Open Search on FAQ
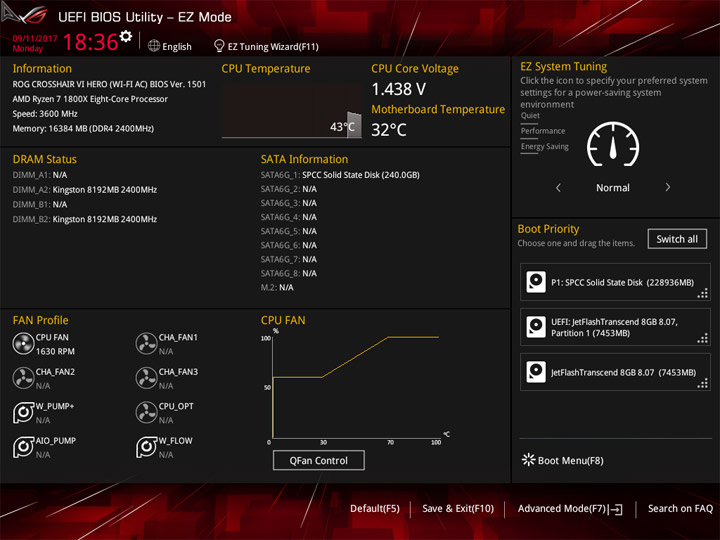The height and width of the screenshot is (540, 720). coord(680,509)
